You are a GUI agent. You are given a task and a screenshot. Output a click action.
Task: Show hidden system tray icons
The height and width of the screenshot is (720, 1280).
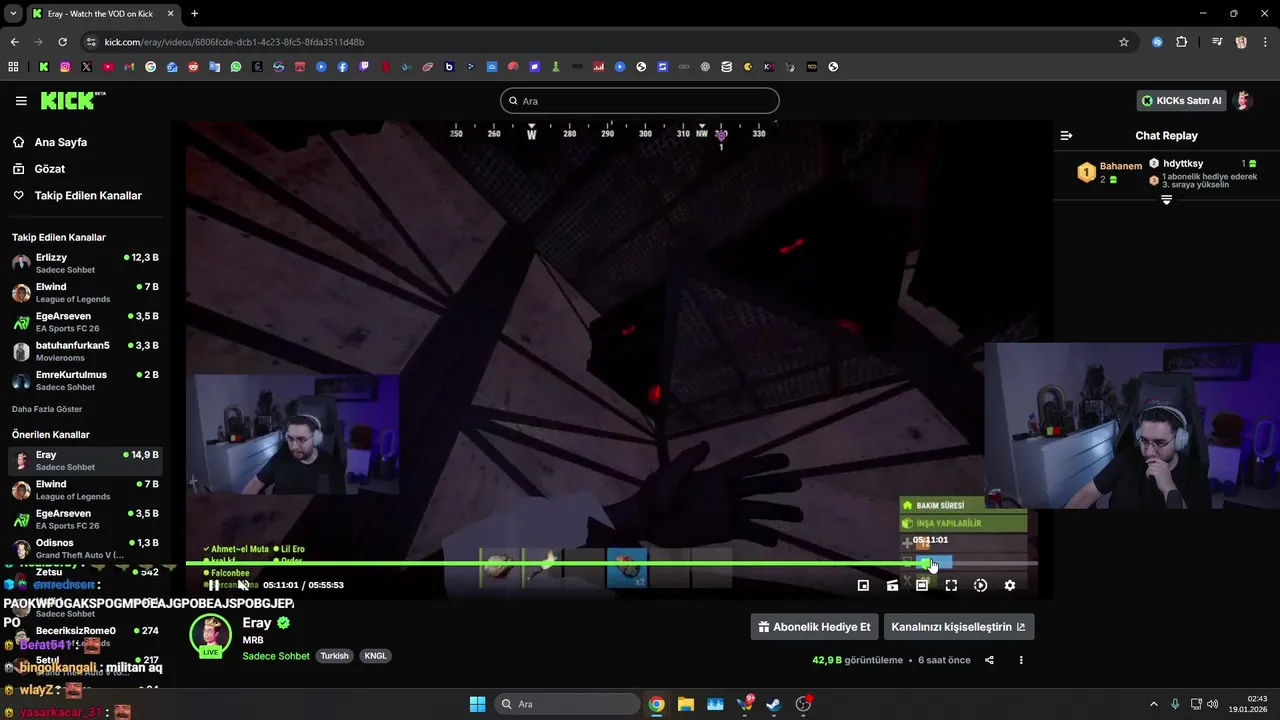[1153, 704]
